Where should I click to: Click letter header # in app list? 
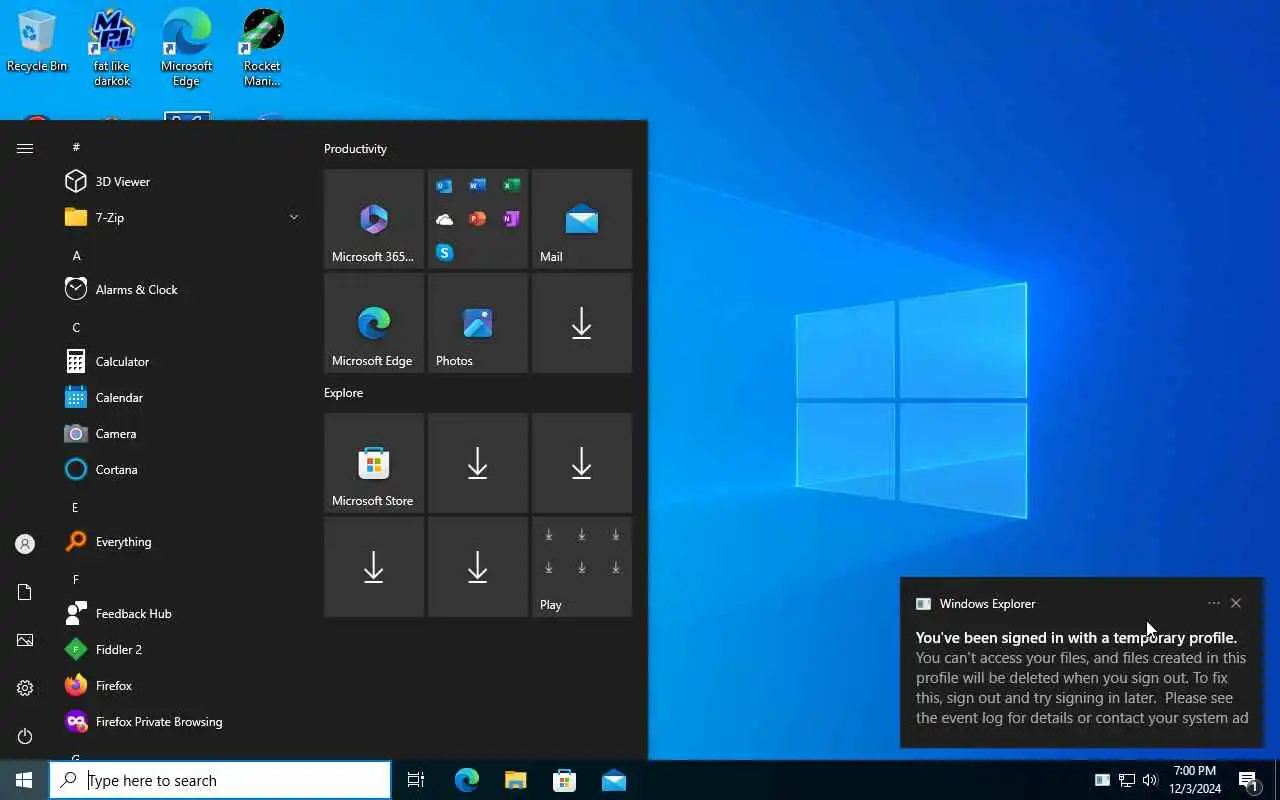click(76, 147)
